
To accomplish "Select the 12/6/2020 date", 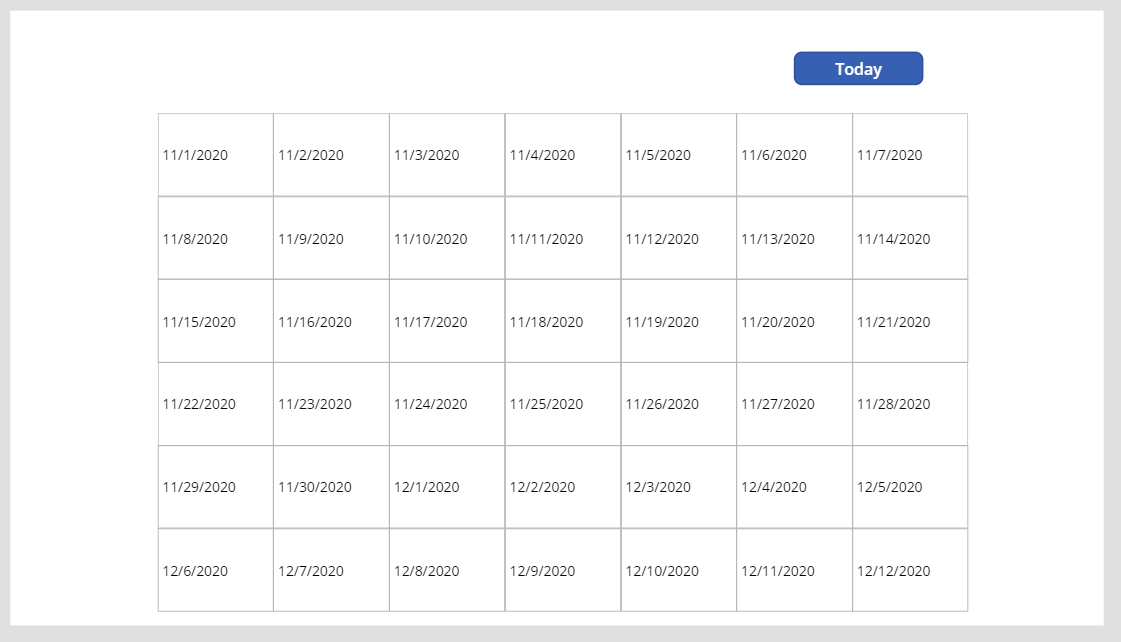I will point(214,570).
